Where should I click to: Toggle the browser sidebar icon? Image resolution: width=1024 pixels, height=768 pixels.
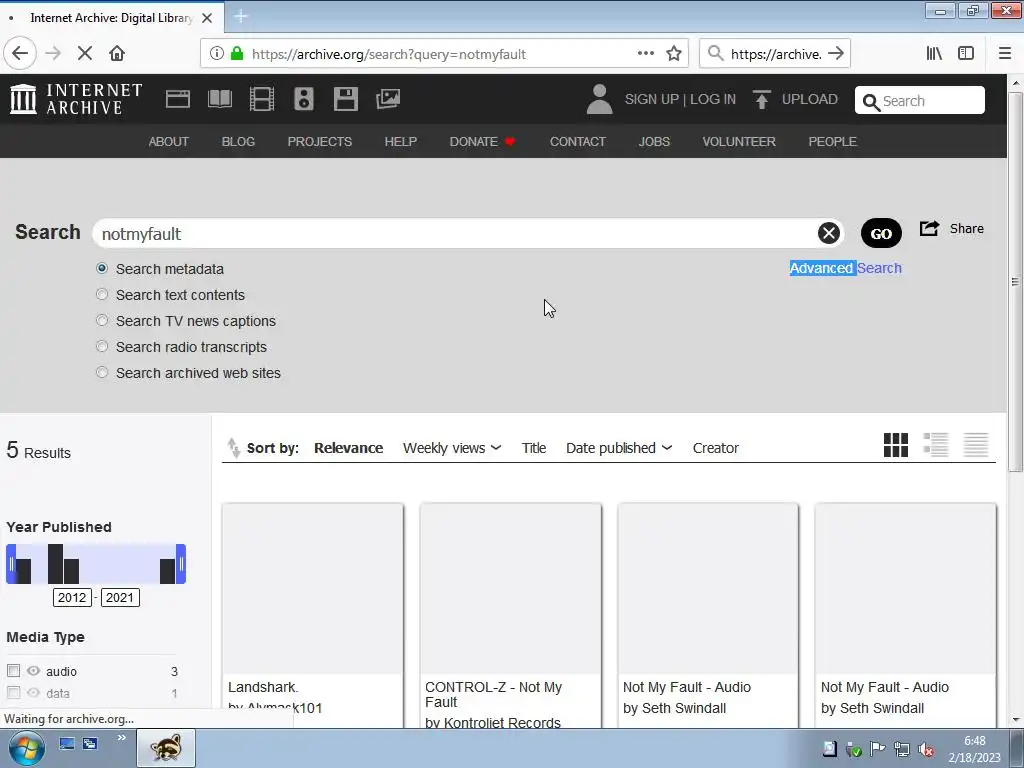coord(966,54)
